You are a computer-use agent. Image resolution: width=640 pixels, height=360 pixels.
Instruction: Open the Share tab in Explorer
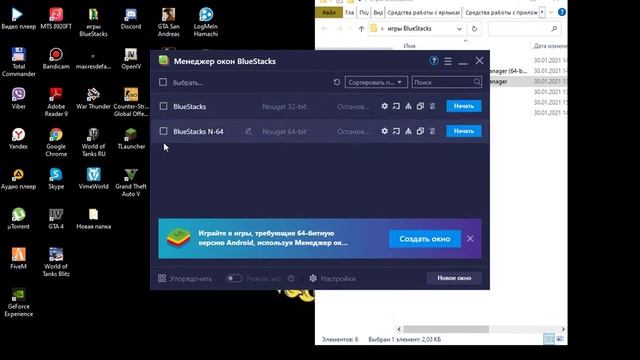coord(364,13)
